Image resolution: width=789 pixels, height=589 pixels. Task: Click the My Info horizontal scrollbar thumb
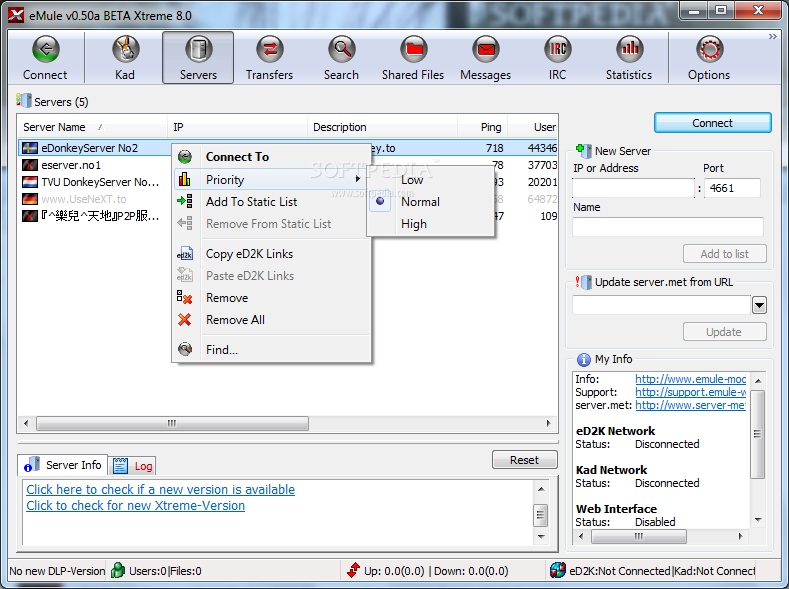(638, 536)
